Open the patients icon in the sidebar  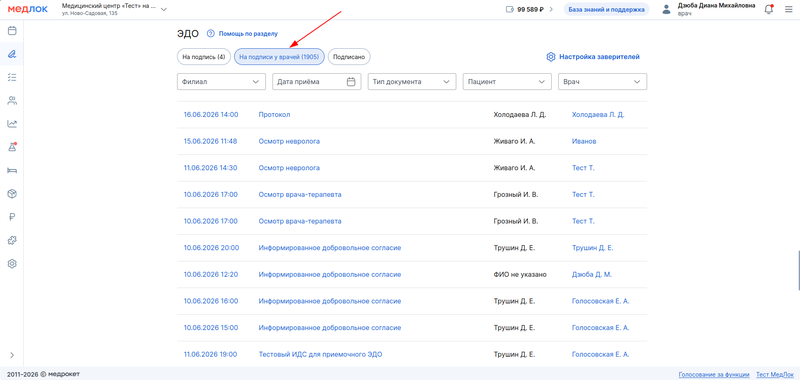click(x=12, y=100)
